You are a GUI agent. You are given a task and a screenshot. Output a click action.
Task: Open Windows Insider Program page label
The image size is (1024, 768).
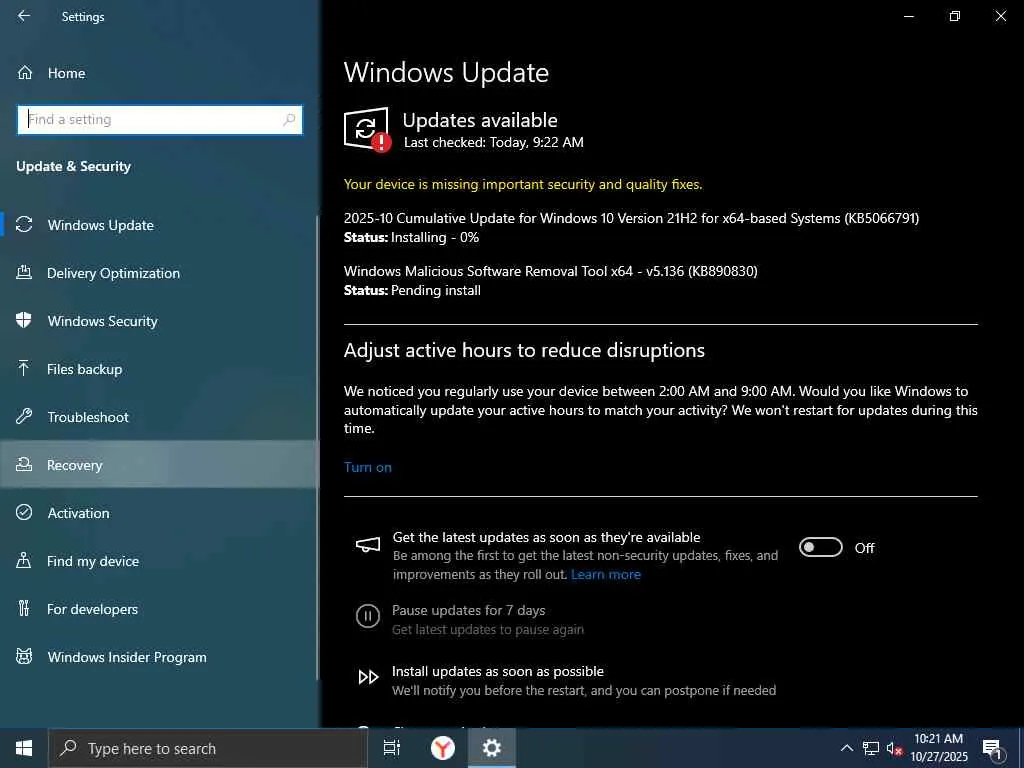(x=127, y=657)
